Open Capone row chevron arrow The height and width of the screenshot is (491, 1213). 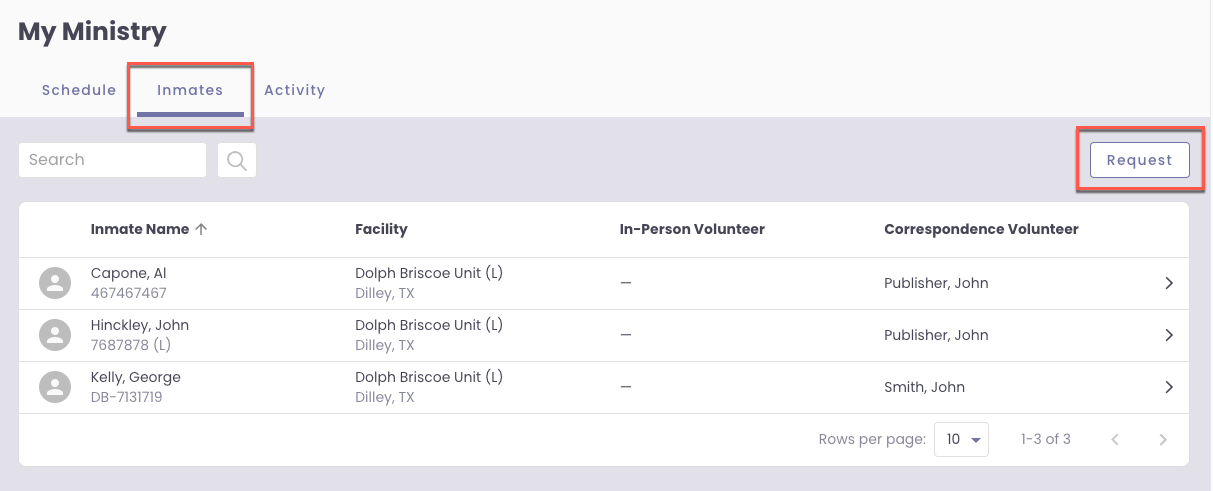point(1168,283)
